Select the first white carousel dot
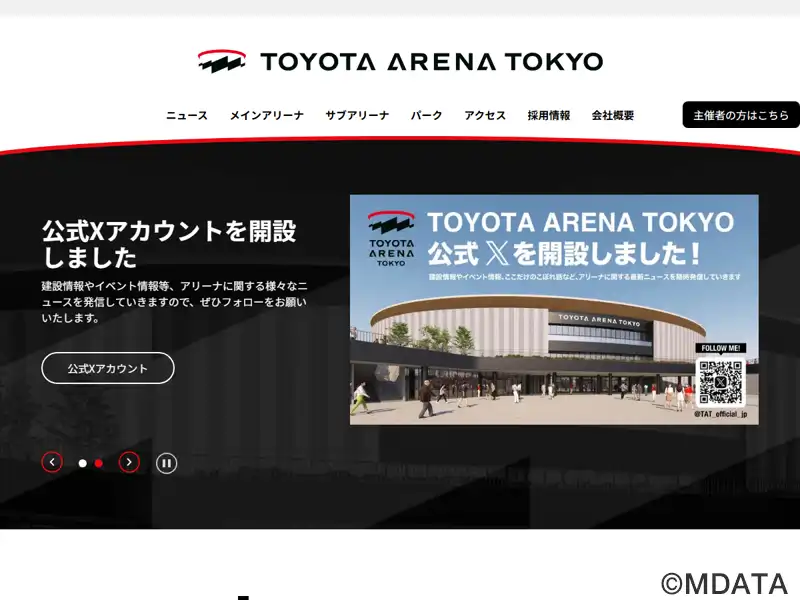 click(83, 463)
